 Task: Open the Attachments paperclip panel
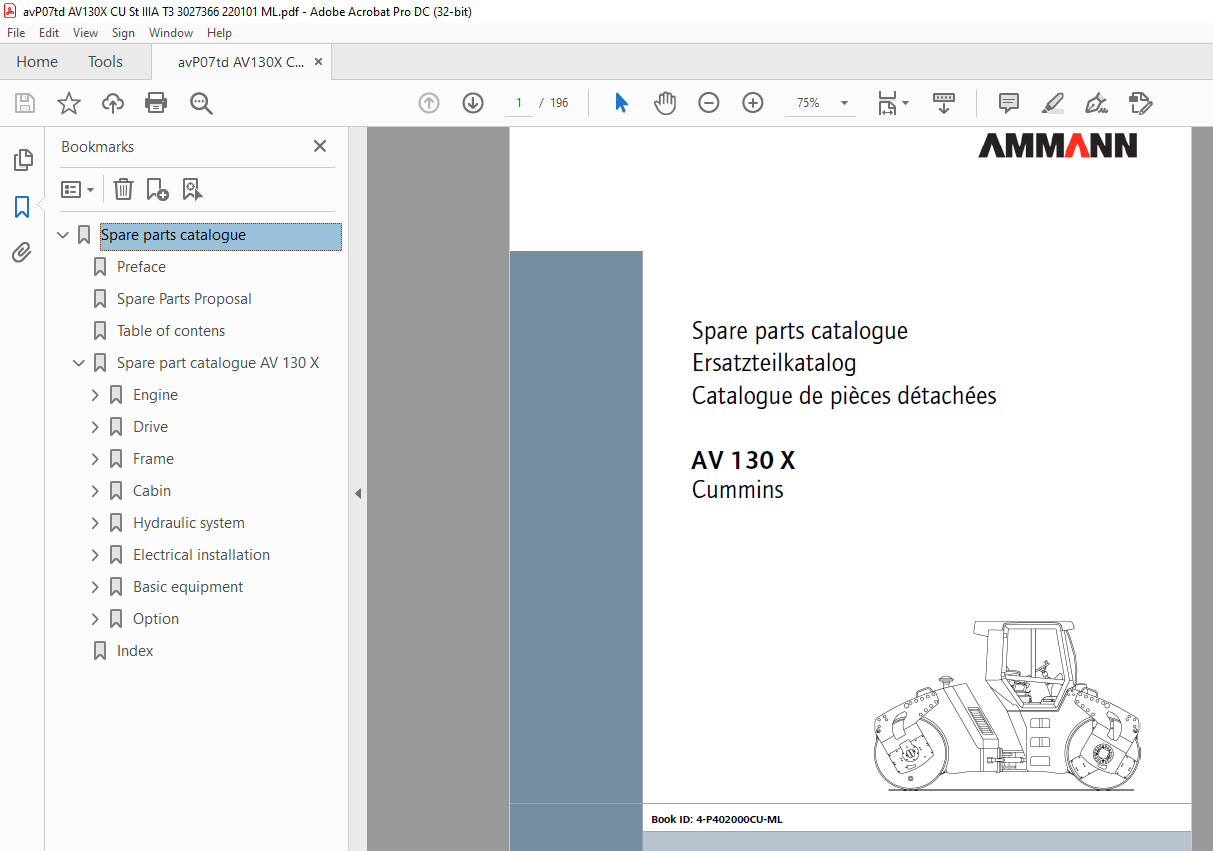coord(22,253)
